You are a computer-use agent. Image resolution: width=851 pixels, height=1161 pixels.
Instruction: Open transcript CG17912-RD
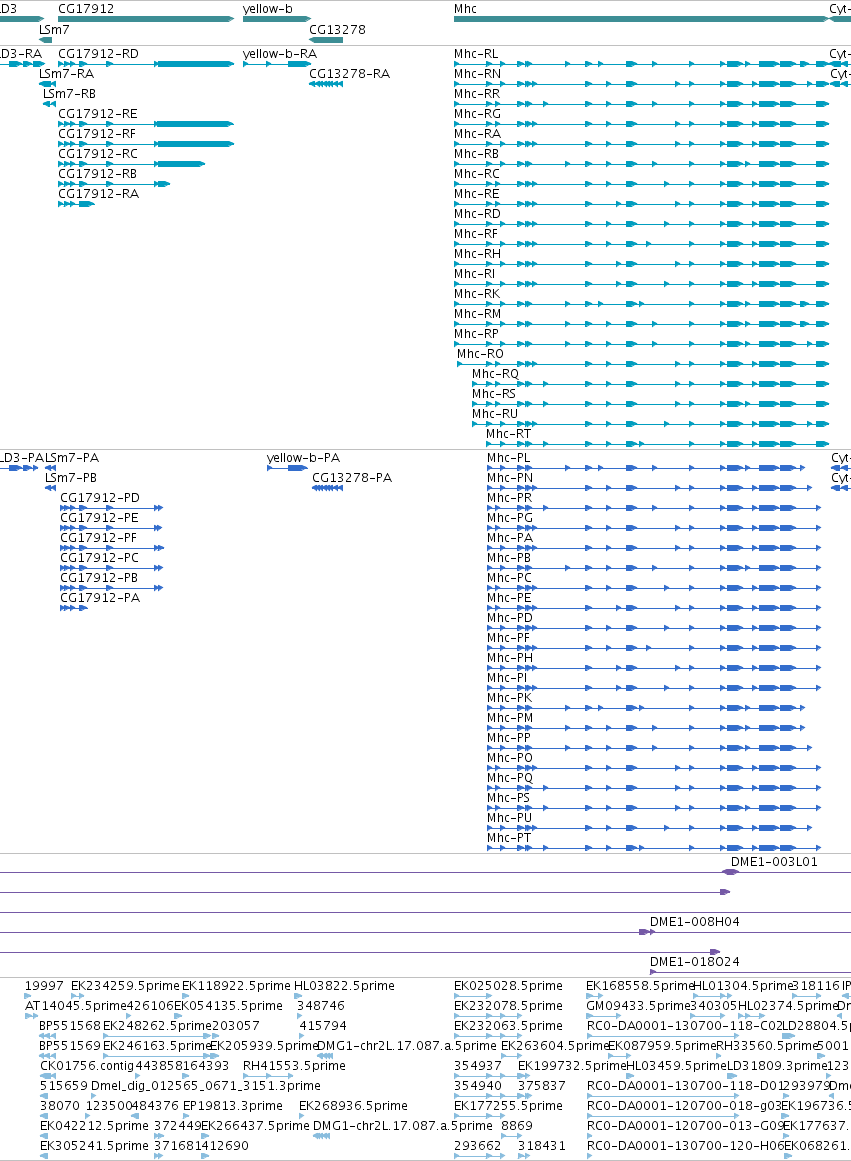pyautogui.click(x=98, y=54)
